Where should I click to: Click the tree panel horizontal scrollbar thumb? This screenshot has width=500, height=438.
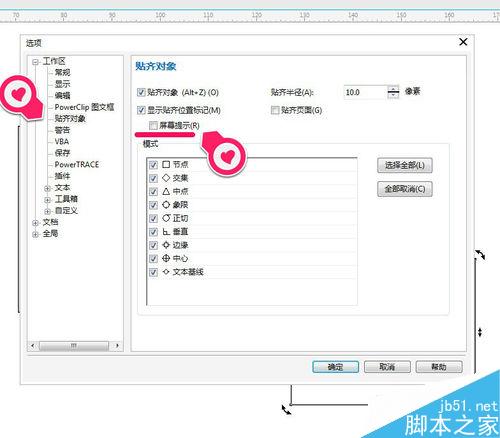(74, 346)
